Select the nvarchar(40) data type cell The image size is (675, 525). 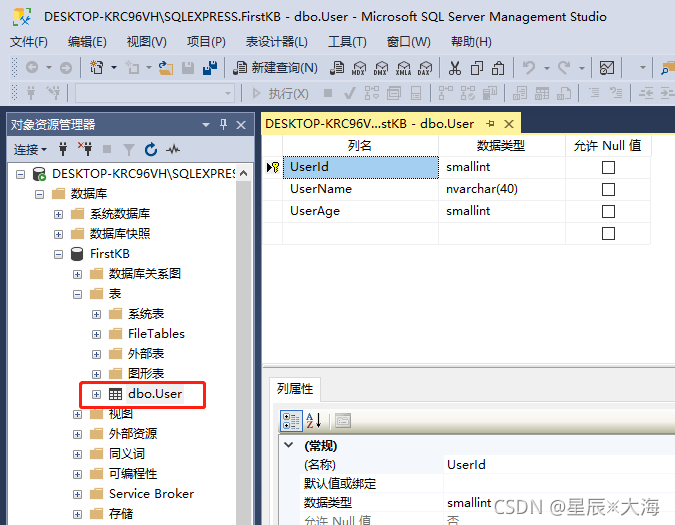pyautogui.click(x=502, y=189)
